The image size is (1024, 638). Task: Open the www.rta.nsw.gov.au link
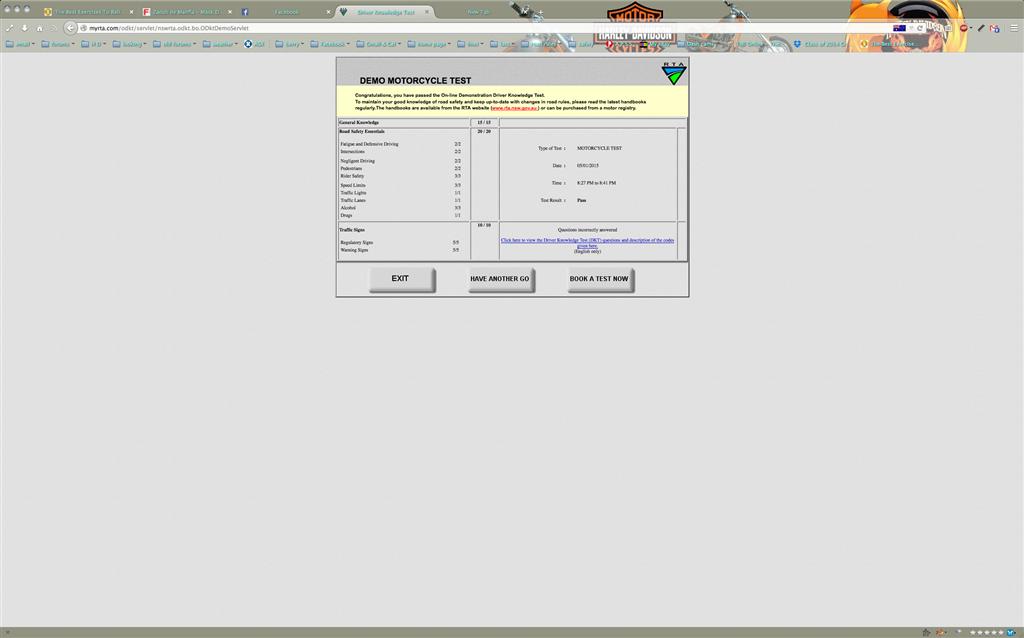pos(515,108)
